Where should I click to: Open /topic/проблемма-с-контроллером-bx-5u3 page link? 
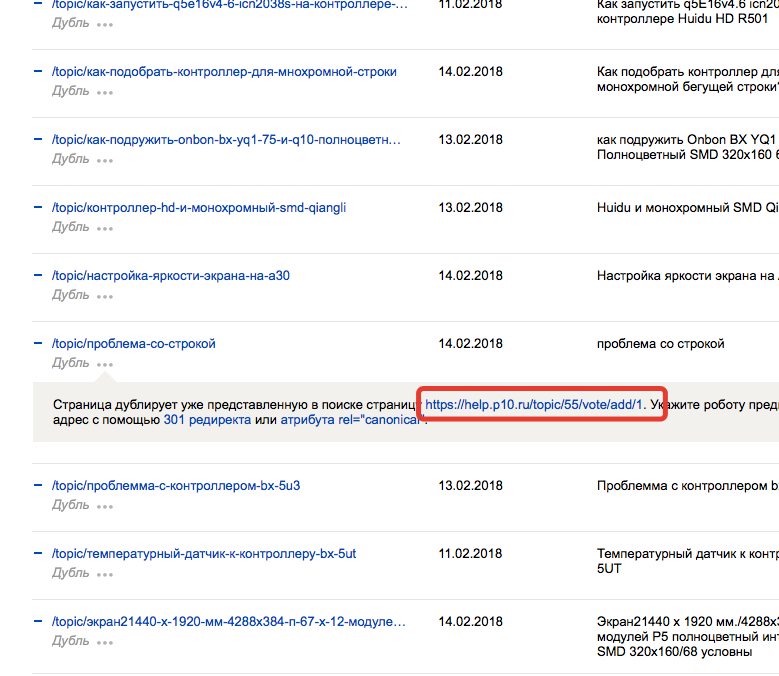(x=175, y=486)
